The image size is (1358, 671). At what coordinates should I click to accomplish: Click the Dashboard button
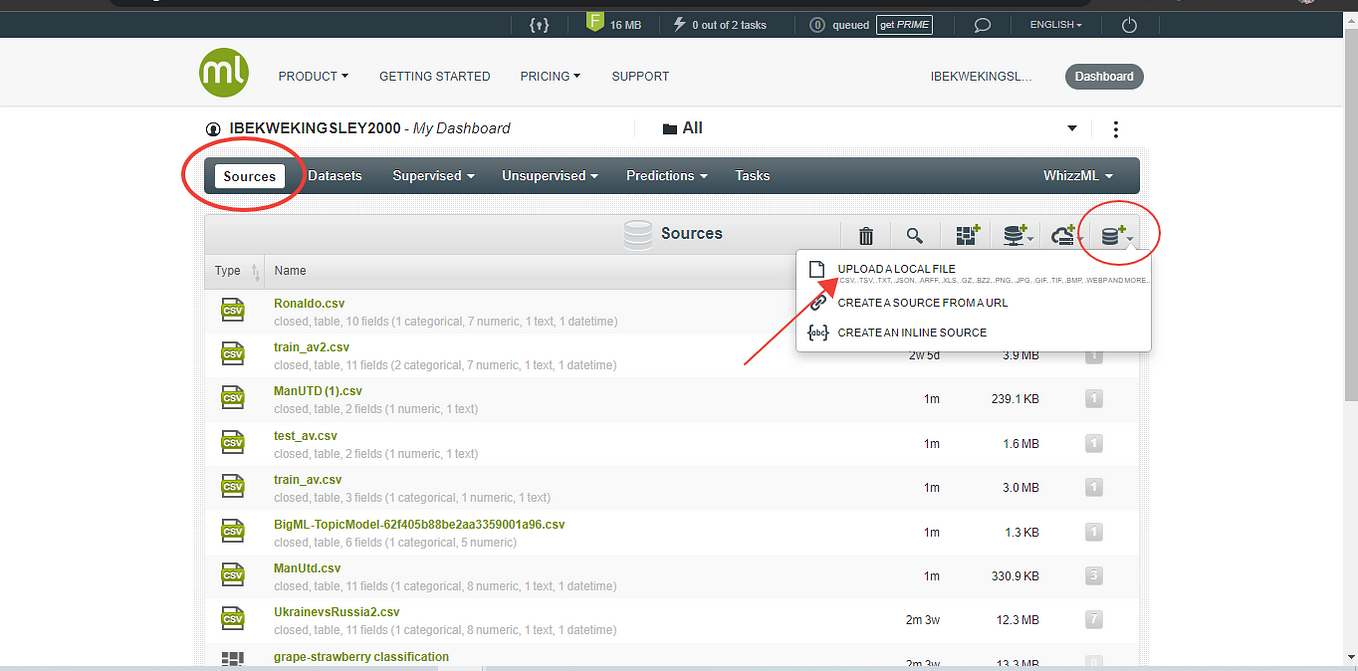click(x=1104, y=77)
